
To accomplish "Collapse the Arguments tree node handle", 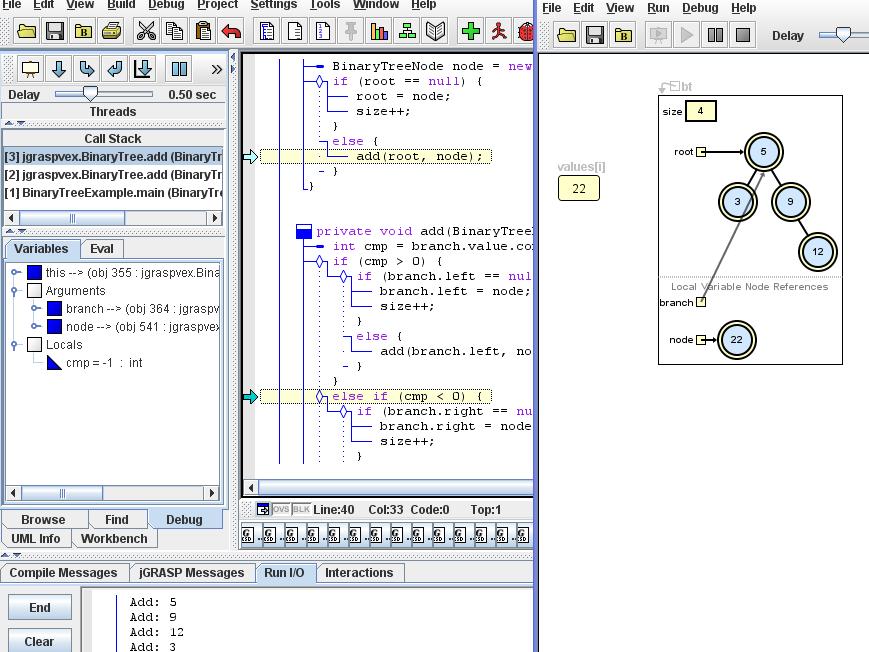I will [14, 291].
